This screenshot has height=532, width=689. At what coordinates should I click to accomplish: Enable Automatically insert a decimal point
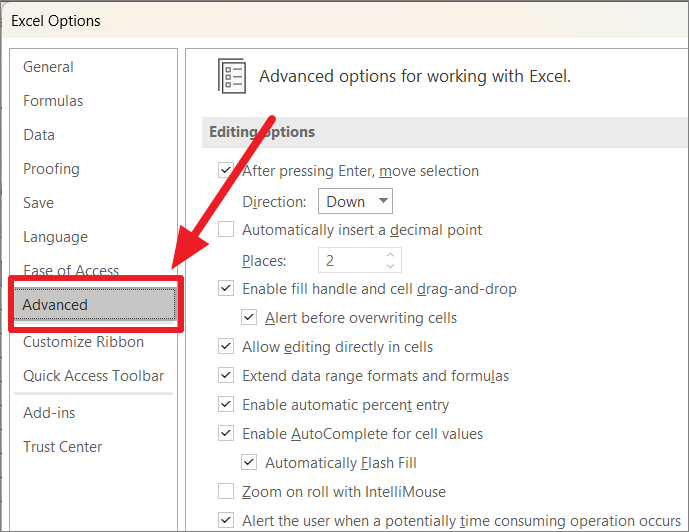(226, 230)
